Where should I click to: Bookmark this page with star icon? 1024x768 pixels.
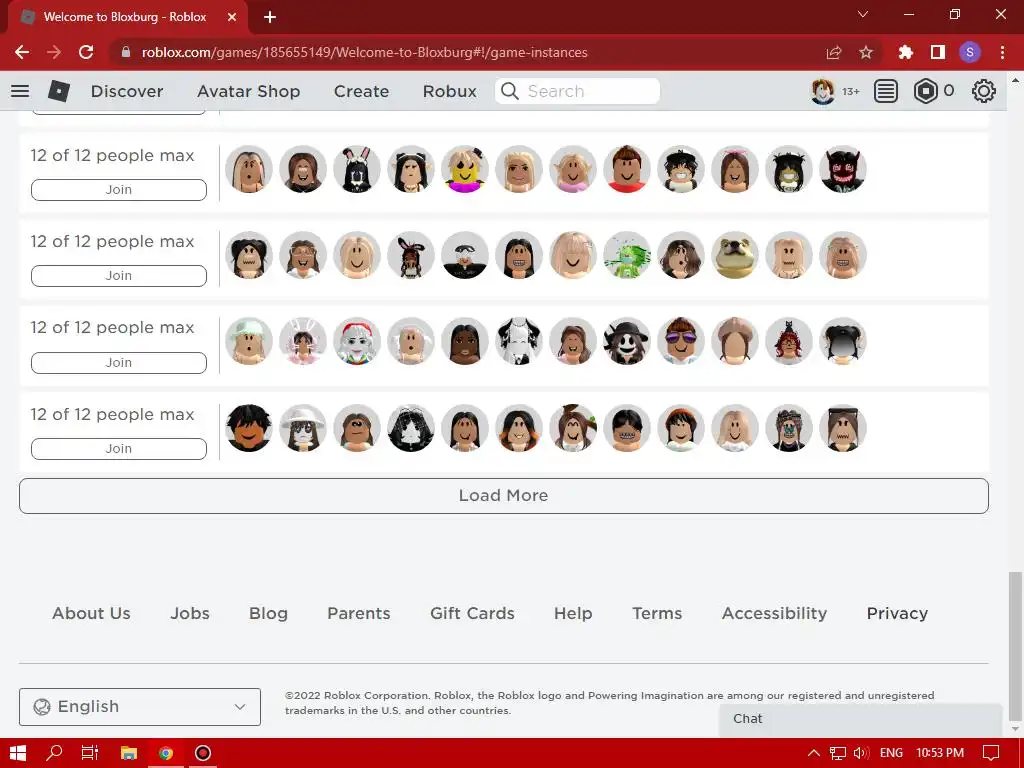866,52
